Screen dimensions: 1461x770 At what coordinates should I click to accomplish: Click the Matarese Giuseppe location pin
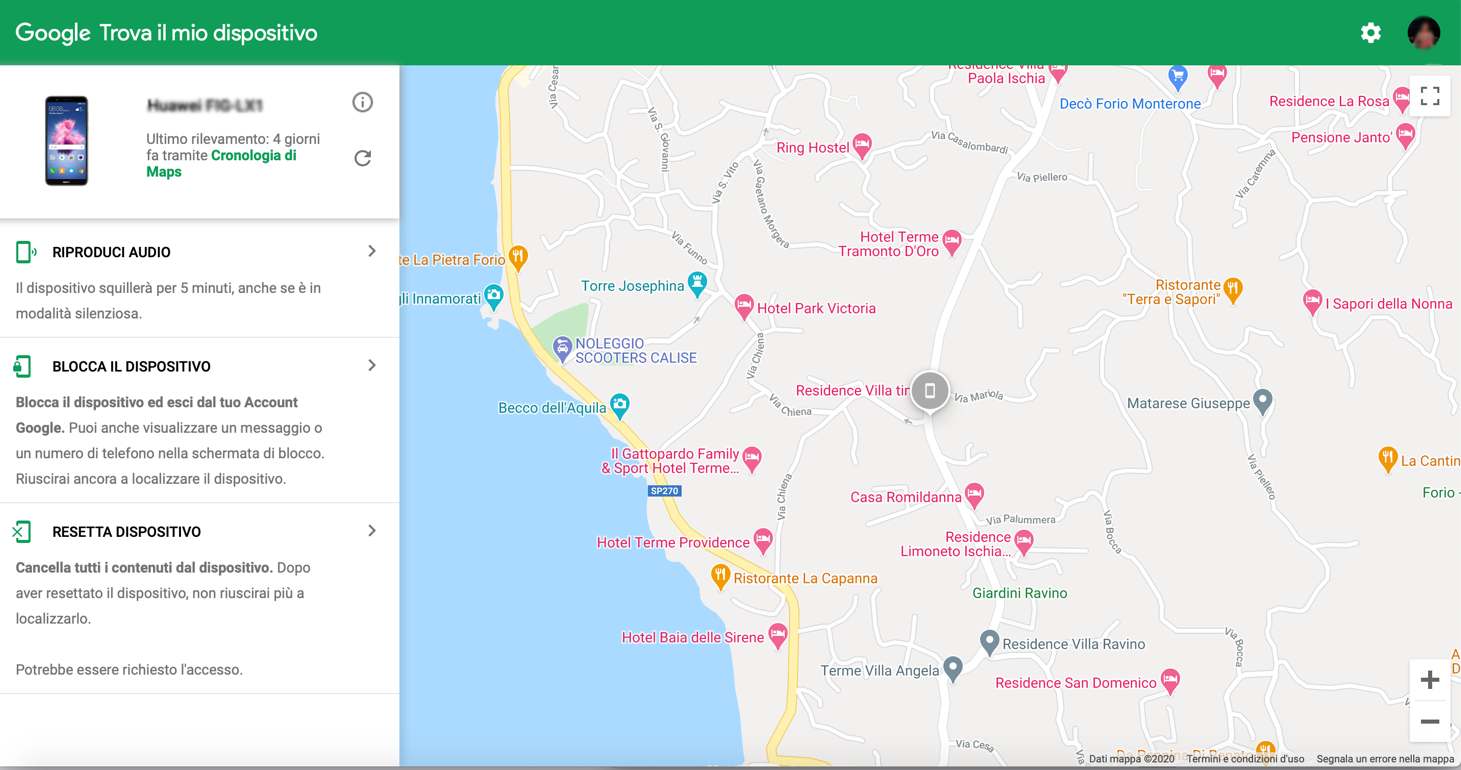tap(1263, 402)
